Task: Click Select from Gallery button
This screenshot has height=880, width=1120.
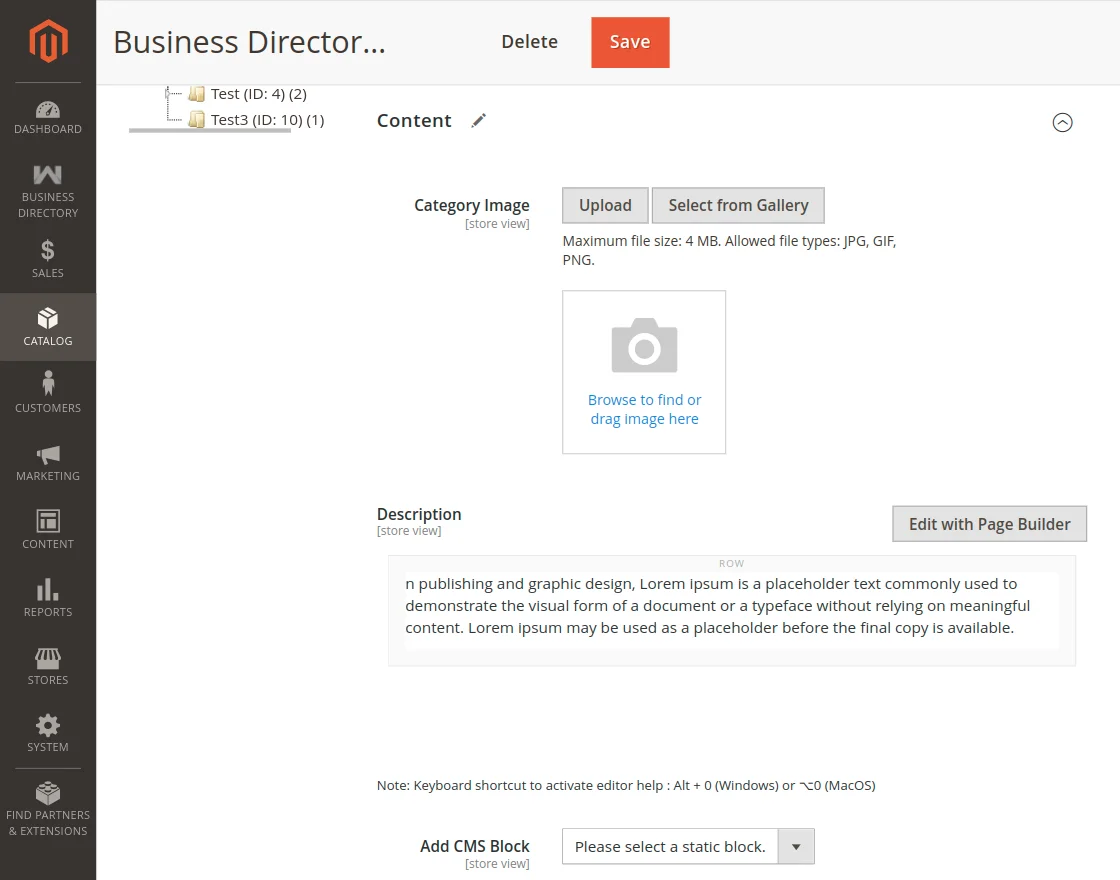Action: point(738,205)
